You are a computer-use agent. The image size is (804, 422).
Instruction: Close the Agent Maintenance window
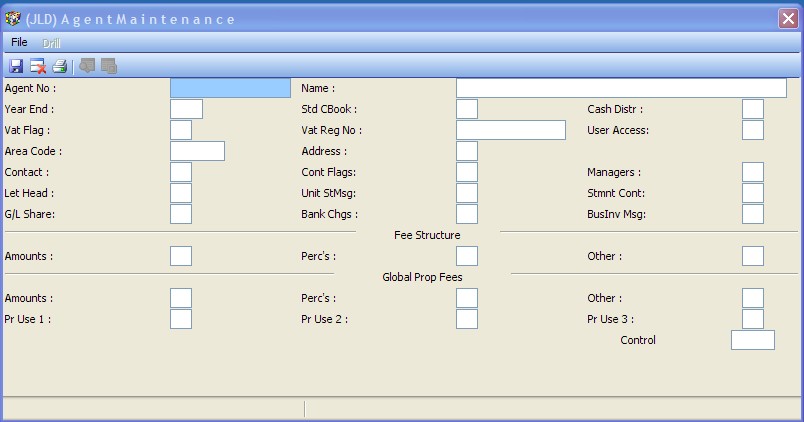(x=787, y=18)
